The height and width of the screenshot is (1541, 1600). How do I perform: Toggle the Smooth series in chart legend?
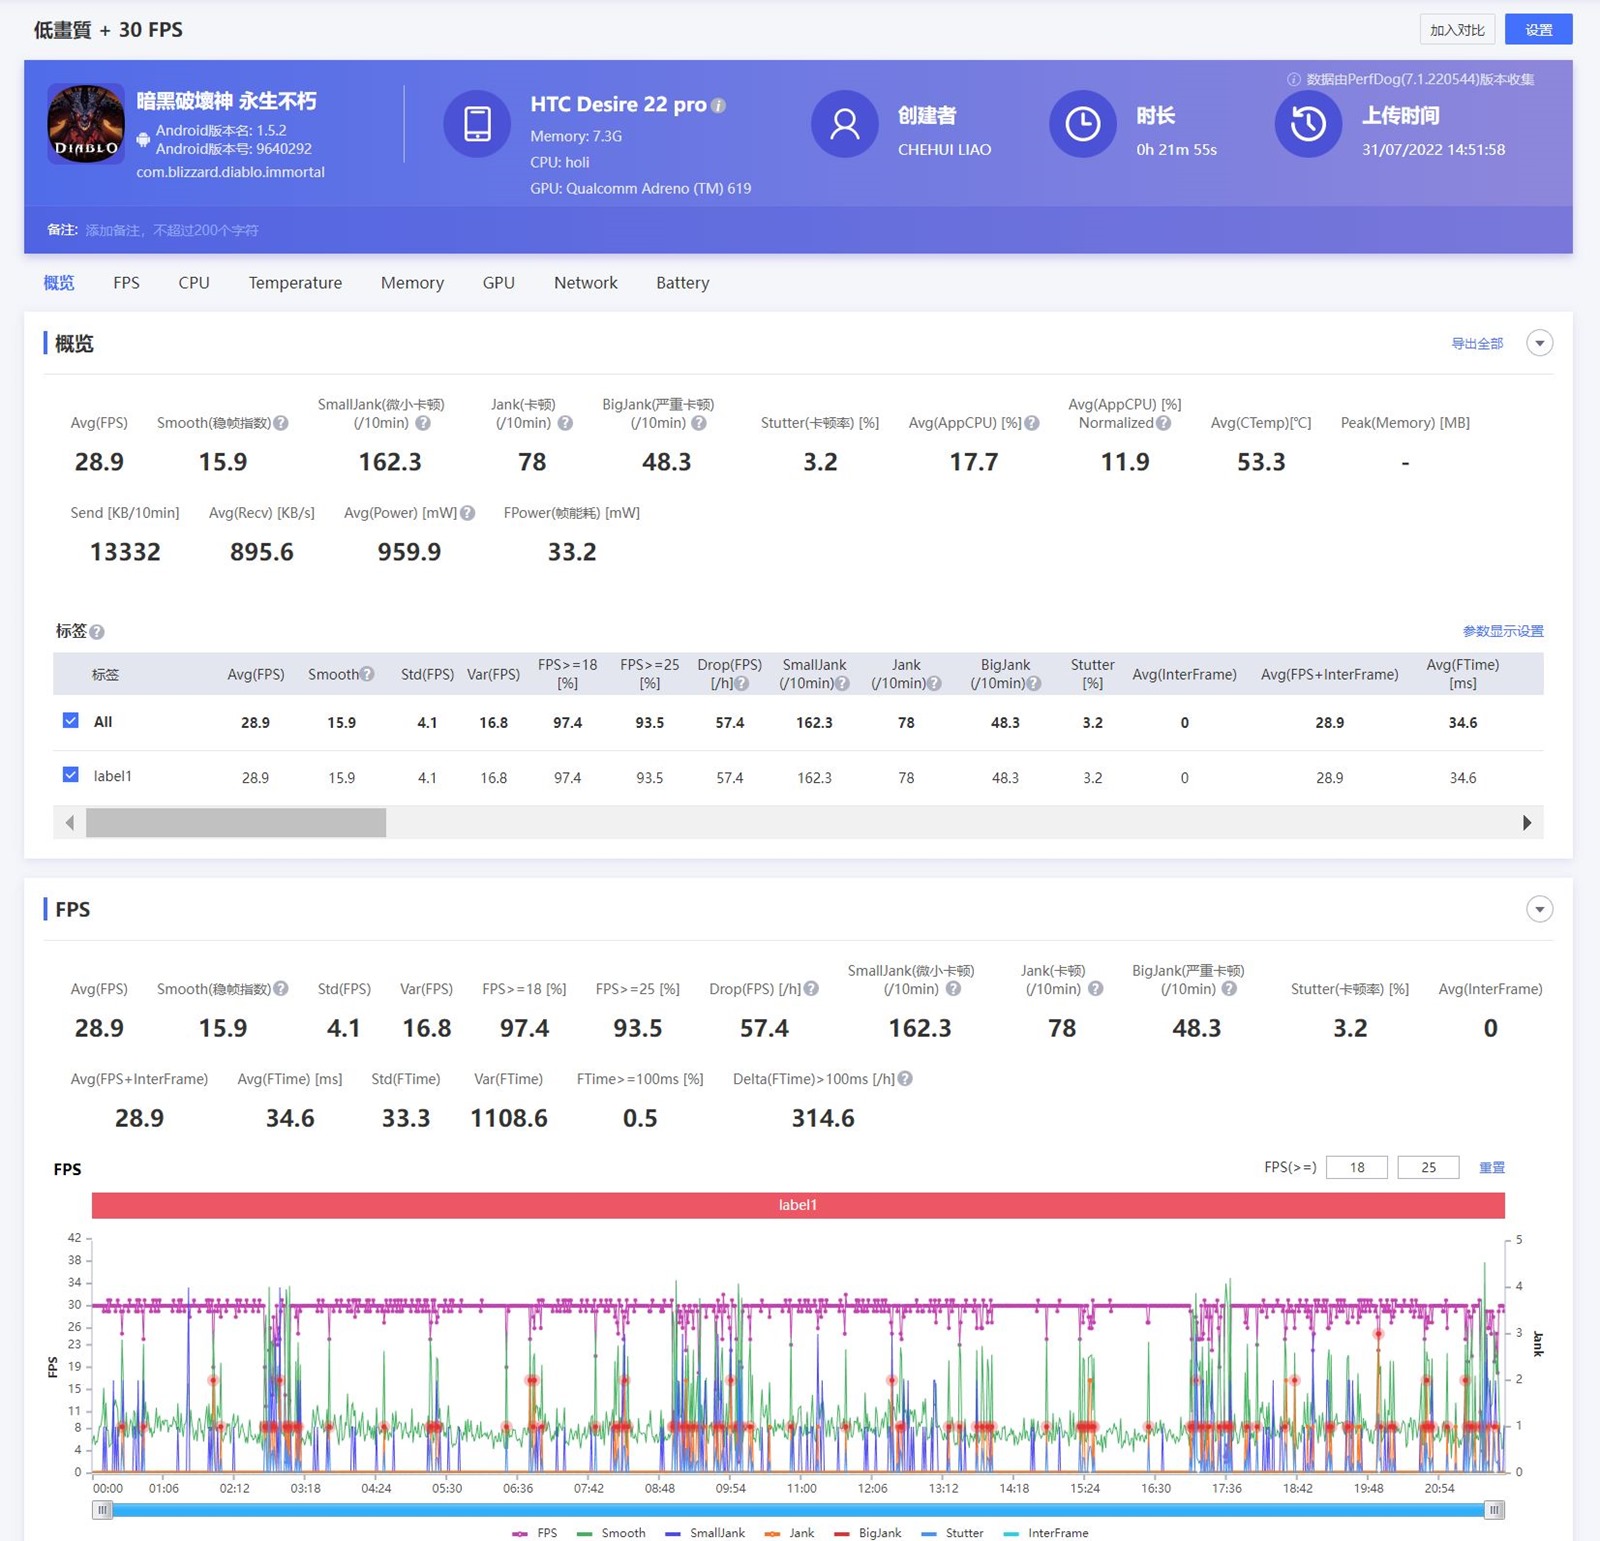611,1533
